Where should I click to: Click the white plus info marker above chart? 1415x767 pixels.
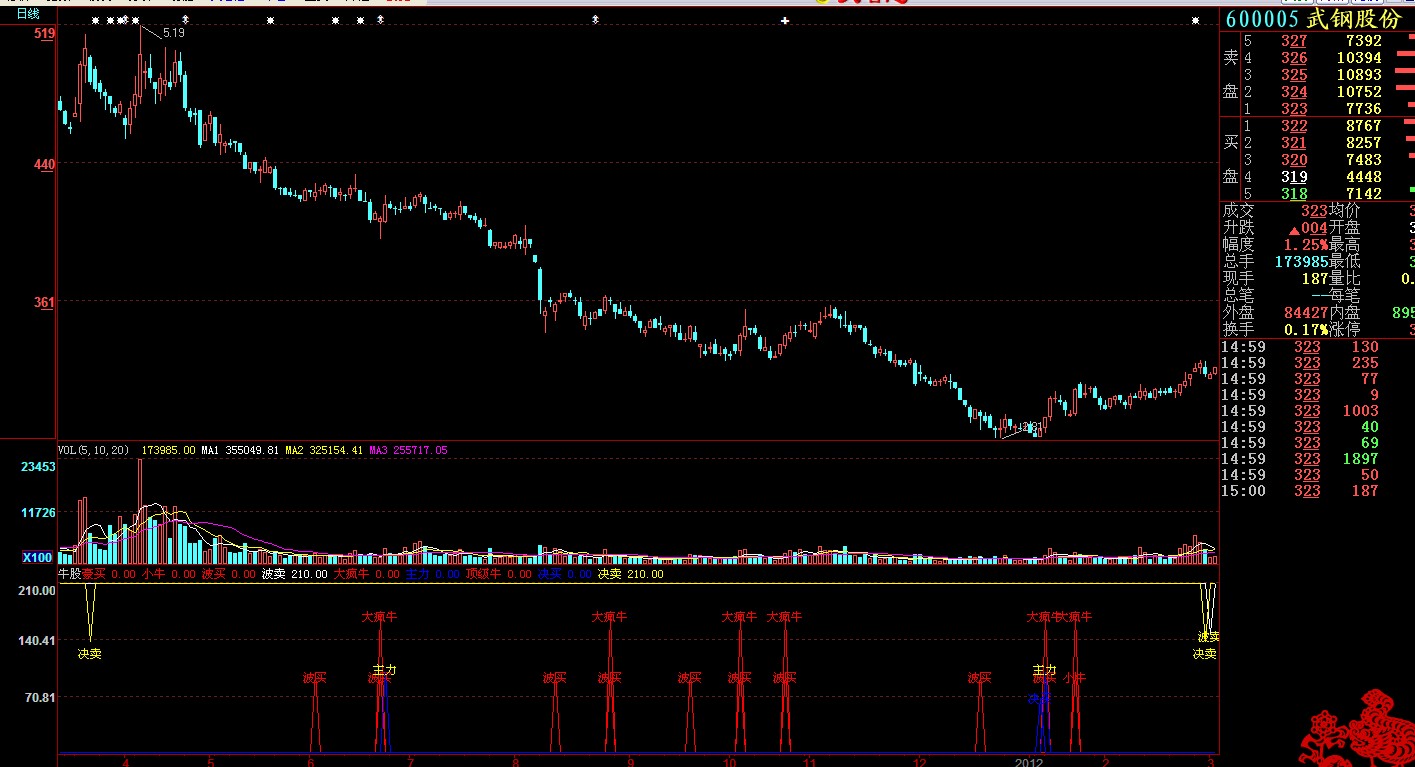(785, 20)
